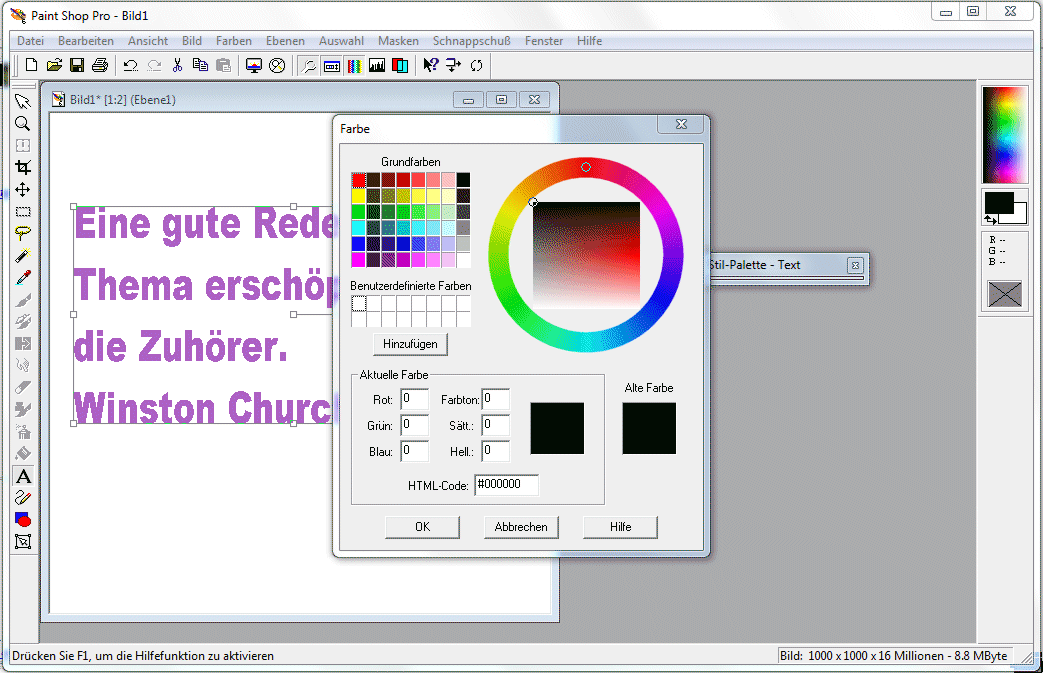Select the Text tool marked A

click(x=23, y=476)
